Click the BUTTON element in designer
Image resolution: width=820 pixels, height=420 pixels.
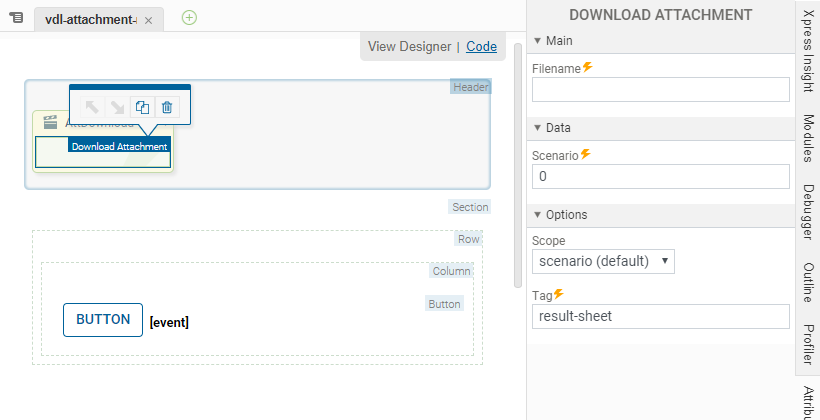point(103,320)
